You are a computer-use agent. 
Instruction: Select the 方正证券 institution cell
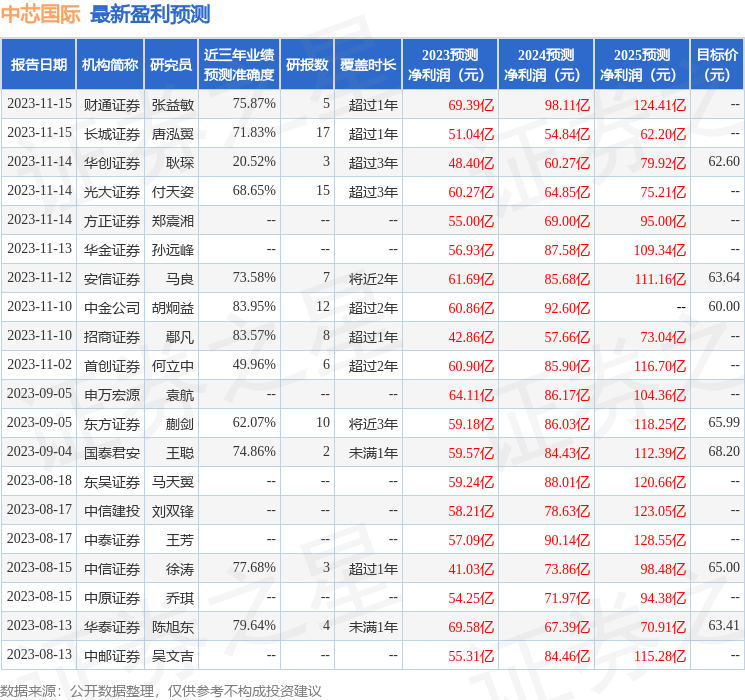point(112,221)
